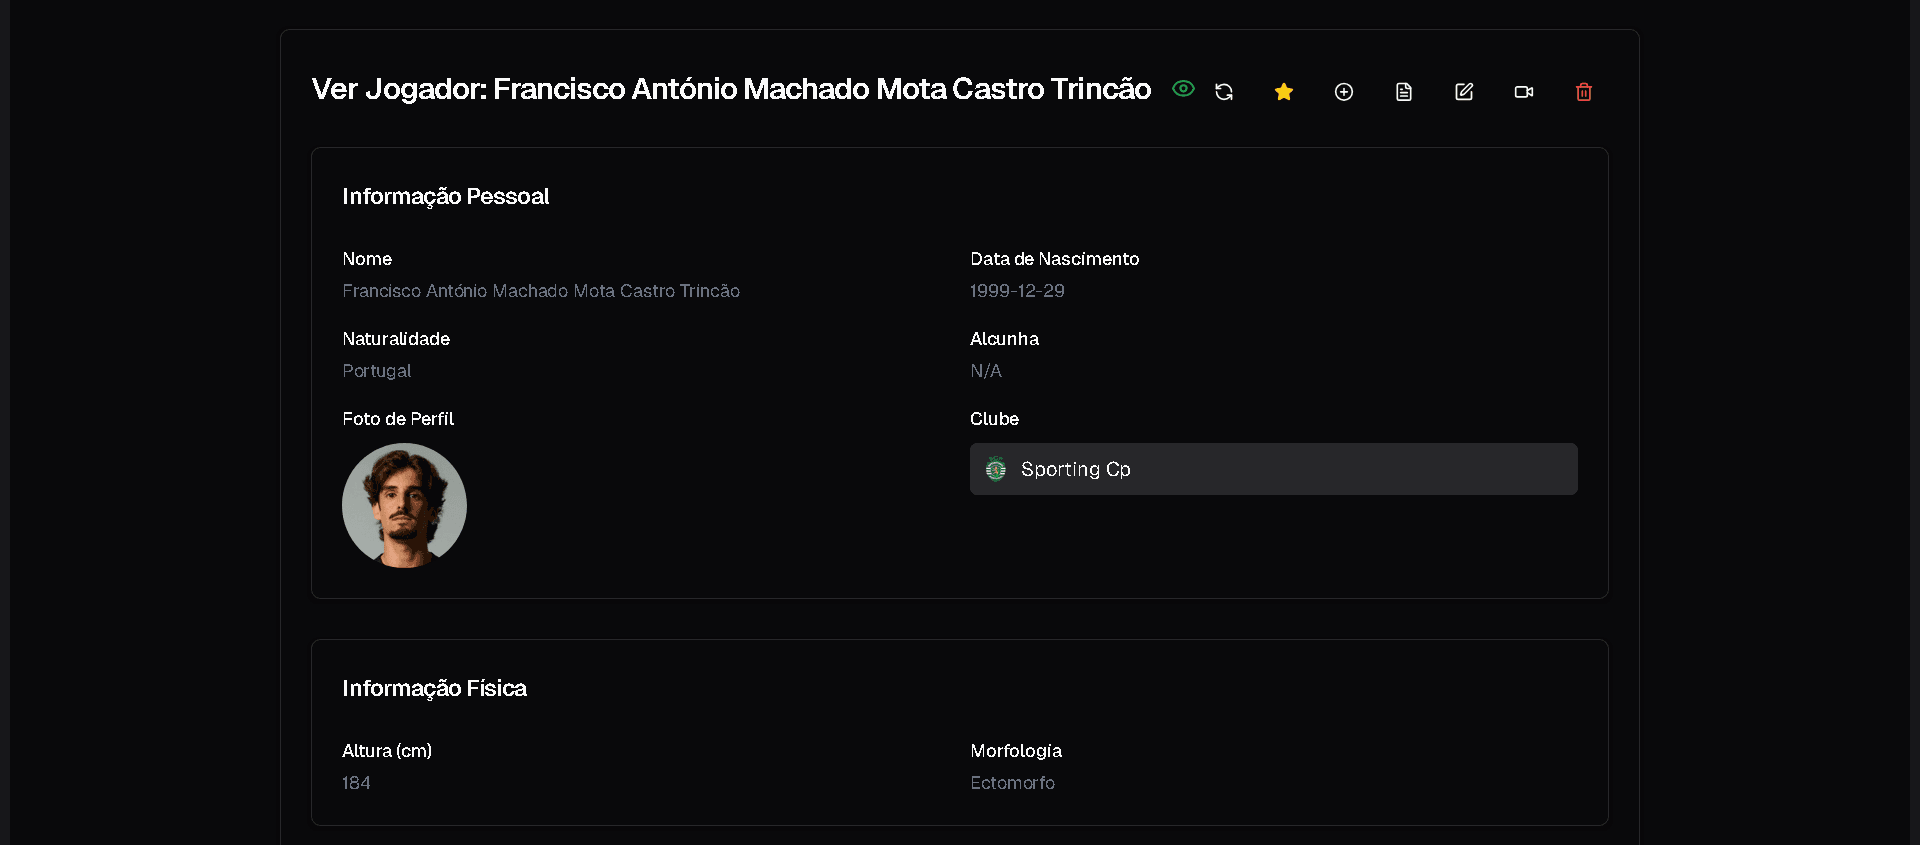This screenshot has height=845, width=1920.
Task: Click the Ectomorfo morphology value
Action: [1012, 783]
